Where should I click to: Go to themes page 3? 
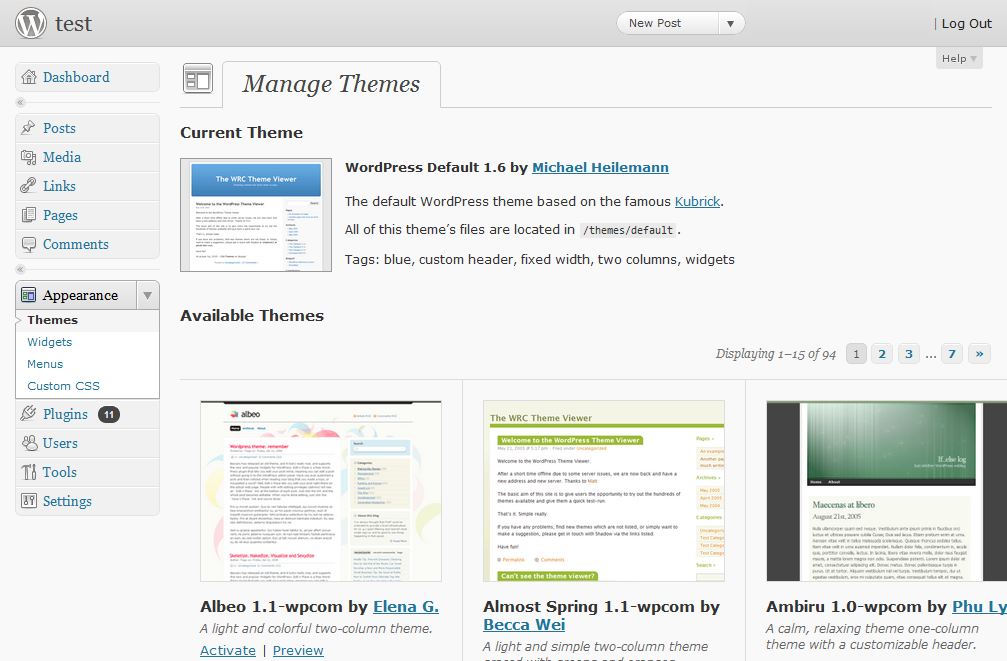pos(909,354)
